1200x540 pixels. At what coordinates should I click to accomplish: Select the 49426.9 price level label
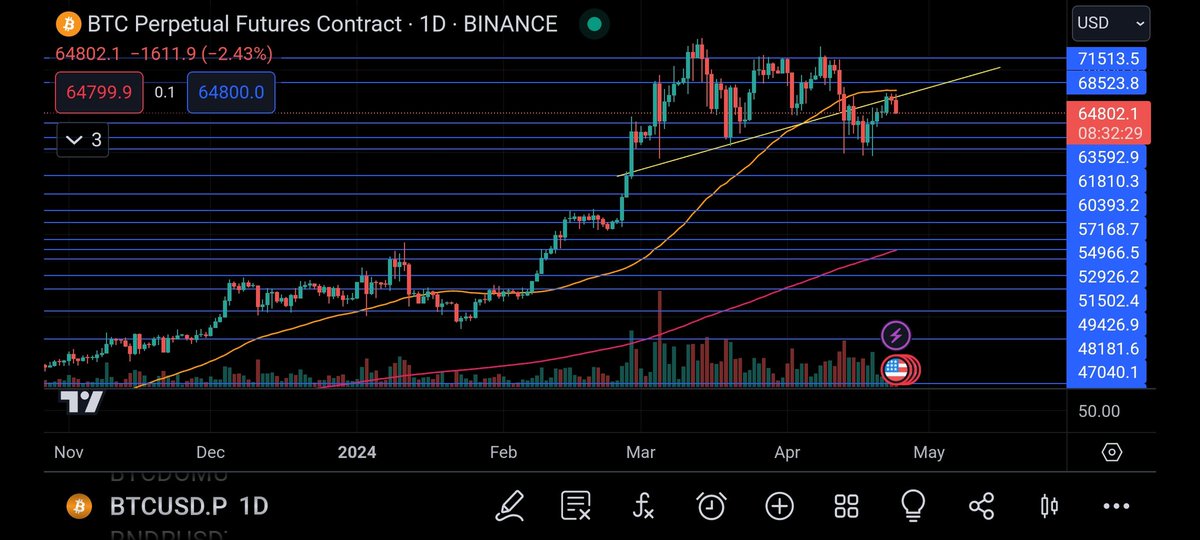coord(1107,325)
